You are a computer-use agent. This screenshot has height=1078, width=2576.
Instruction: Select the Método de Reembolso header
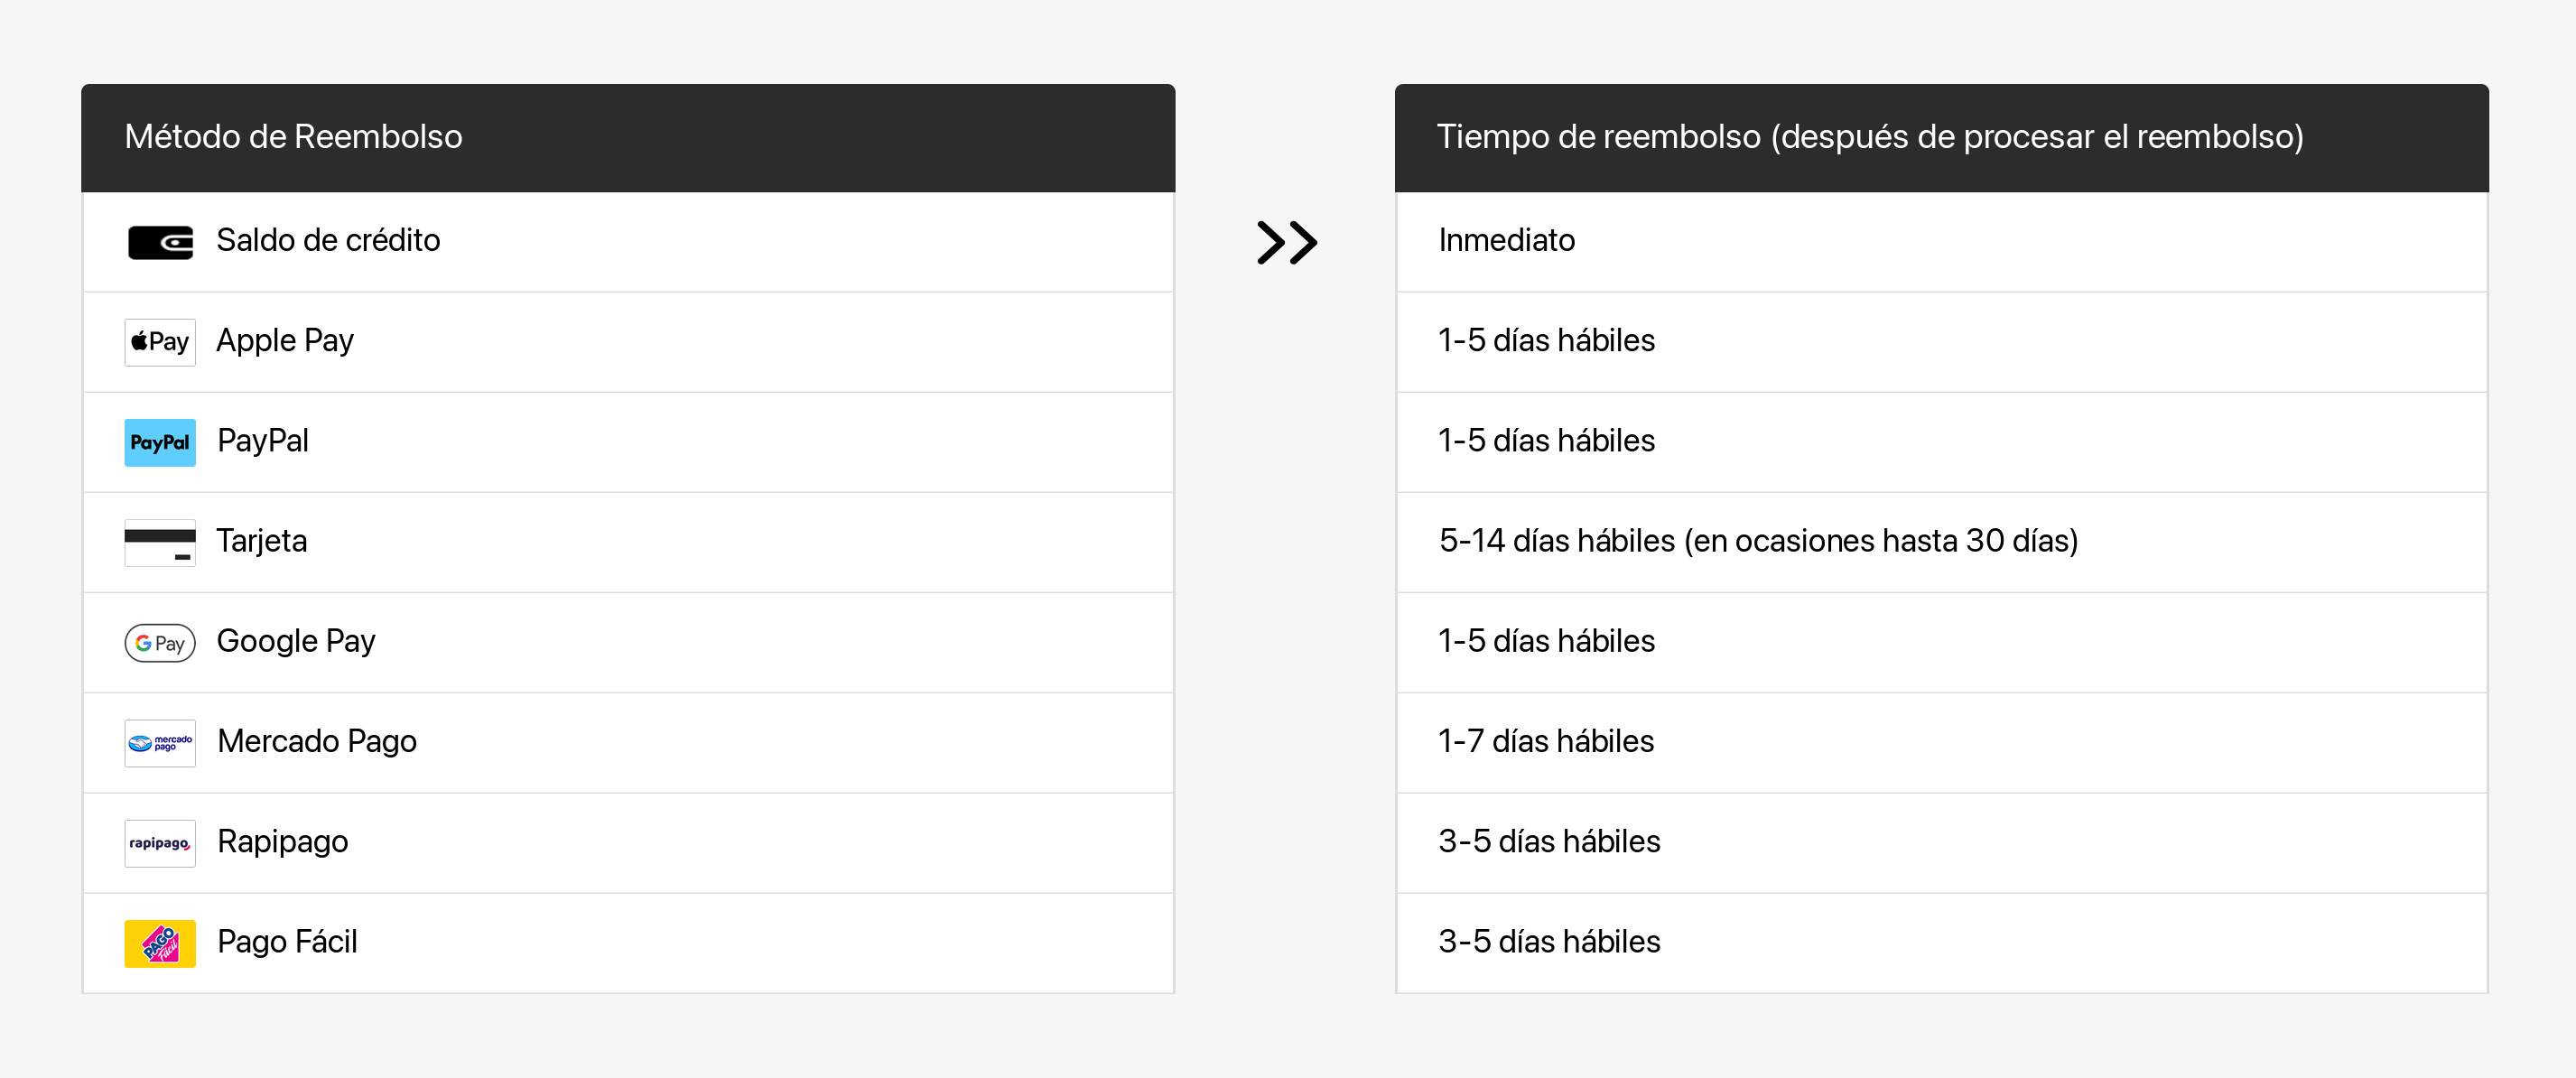293,136
